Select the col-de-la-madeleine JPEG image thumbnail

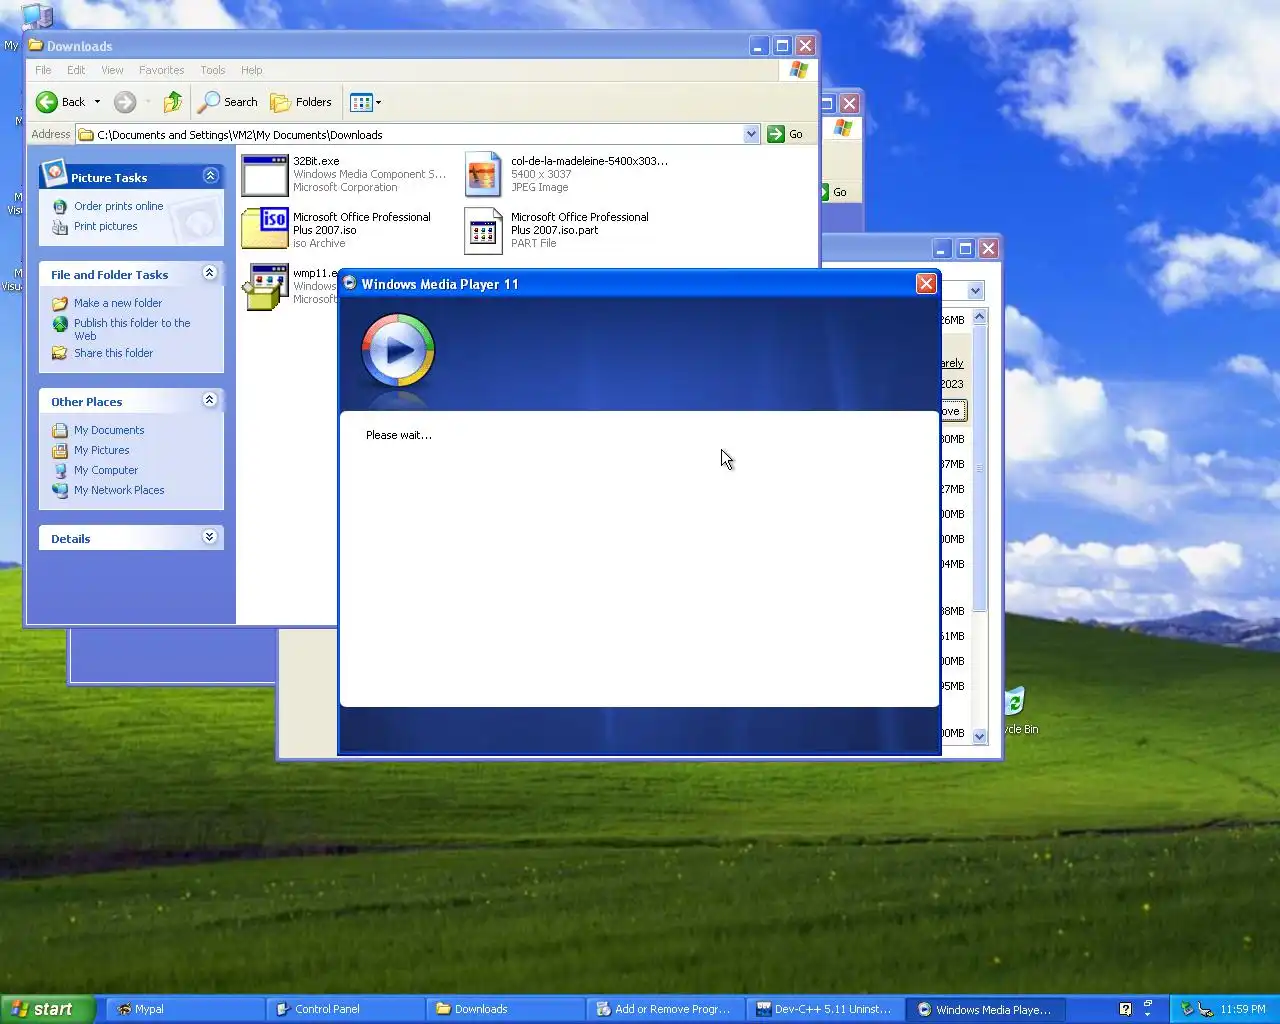coord(483,175)
